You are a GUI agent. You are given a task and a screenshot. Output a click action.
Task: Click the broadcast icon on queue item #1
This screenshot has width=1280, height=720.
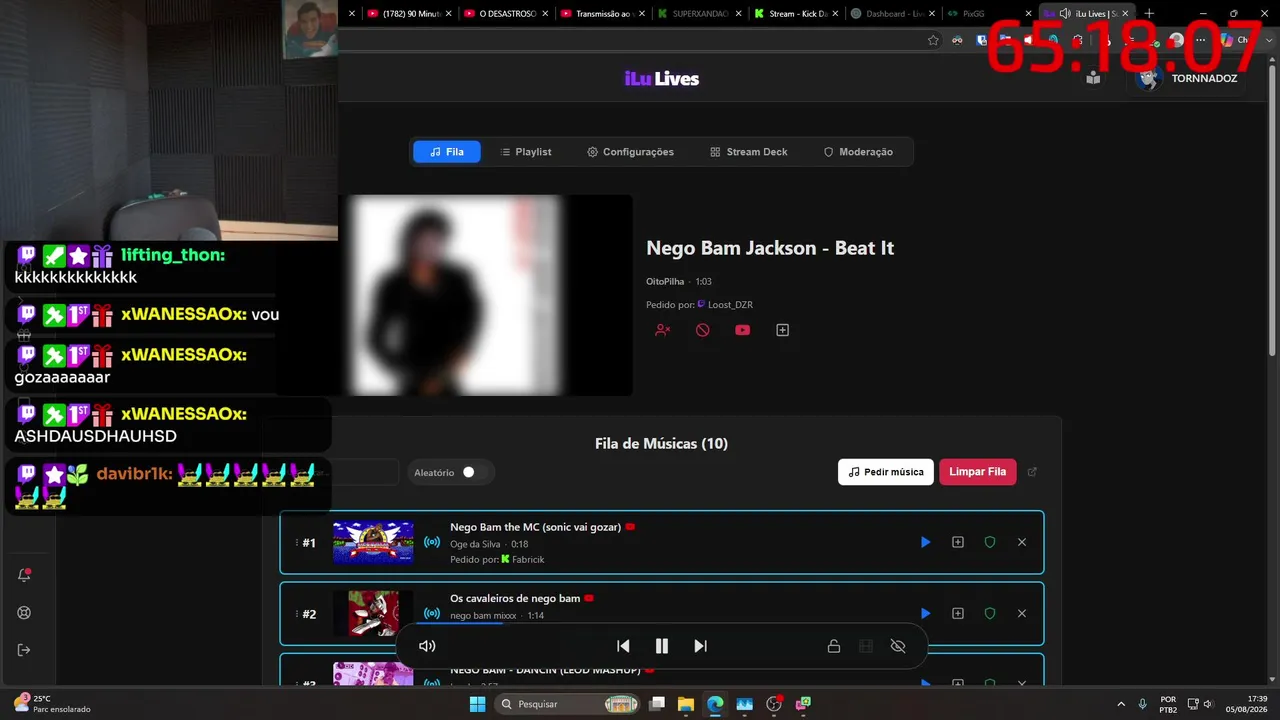[x=432, y=542]
